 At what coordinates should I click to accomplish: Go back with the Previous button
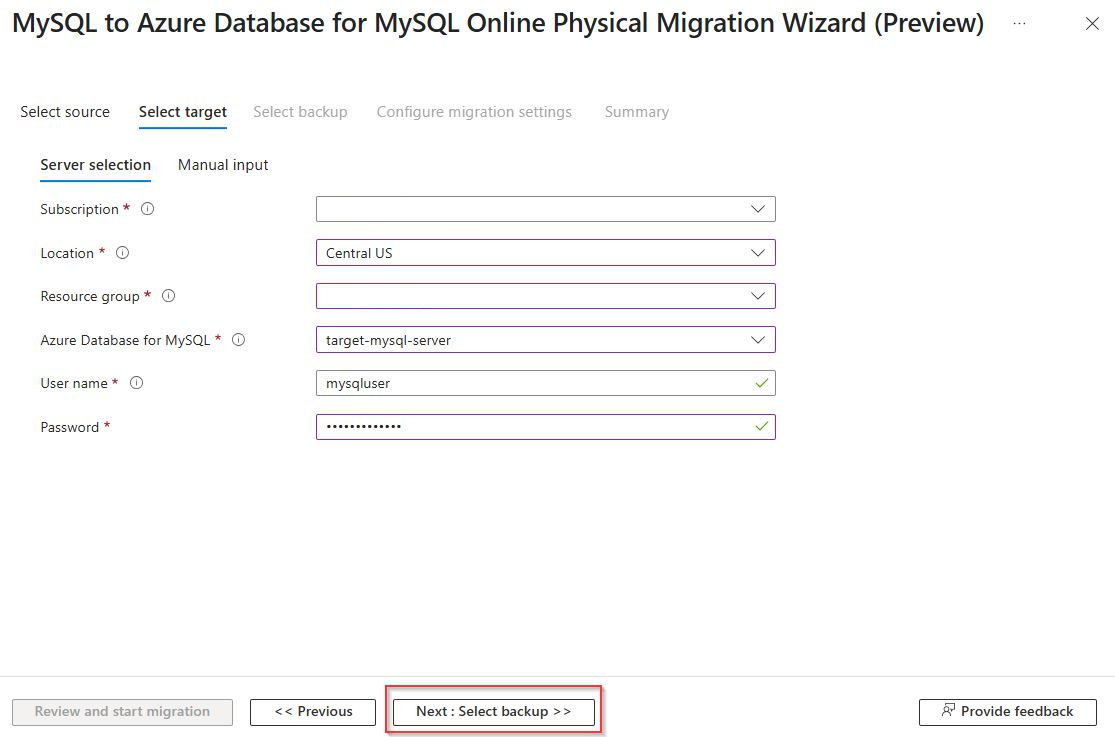(313, 711)
